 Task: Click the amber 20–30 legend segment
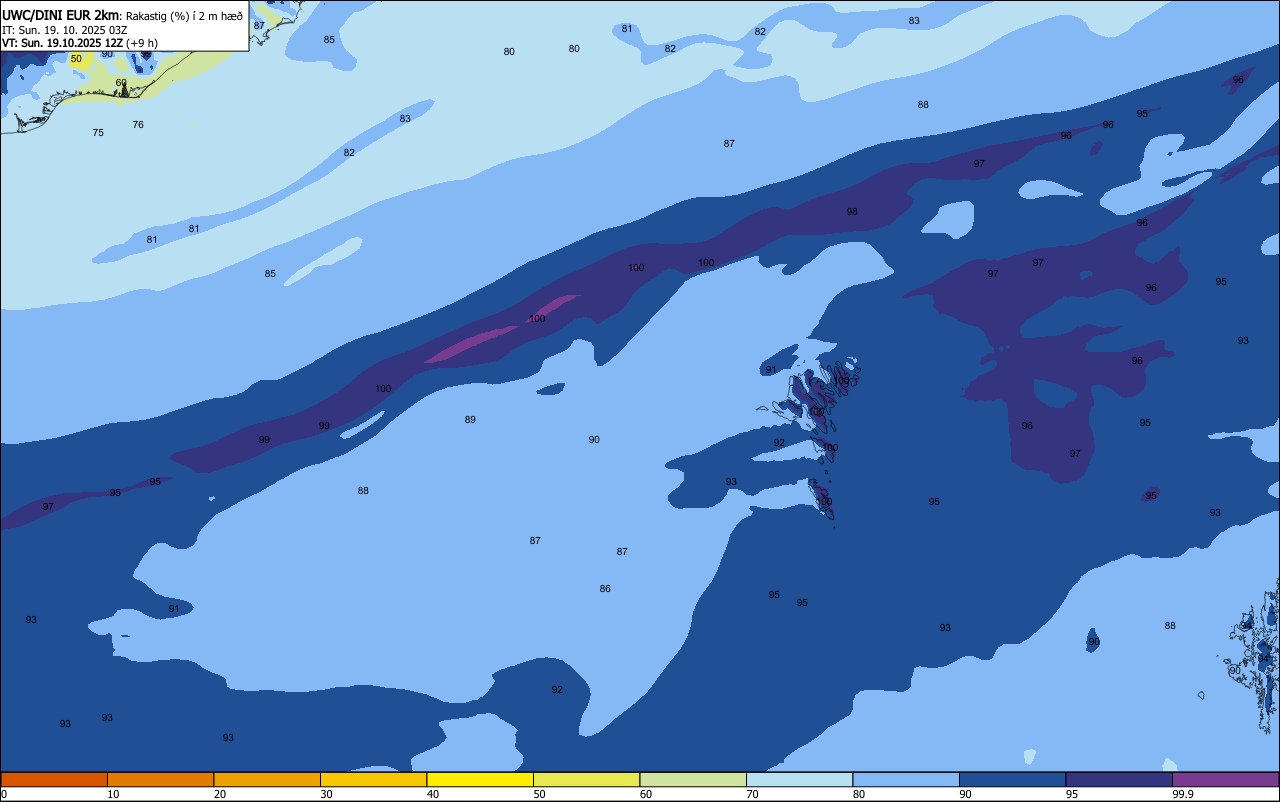pos(267,779)
